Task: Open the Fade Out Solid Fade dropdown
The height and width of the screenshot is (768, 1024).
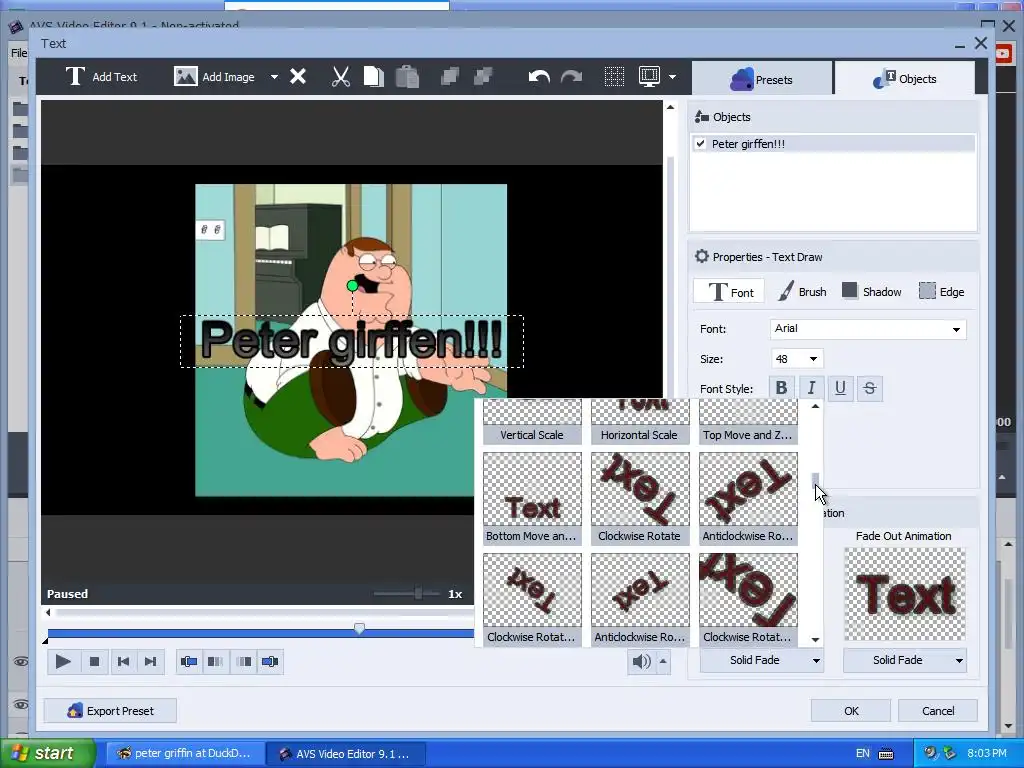Action: 904,660
